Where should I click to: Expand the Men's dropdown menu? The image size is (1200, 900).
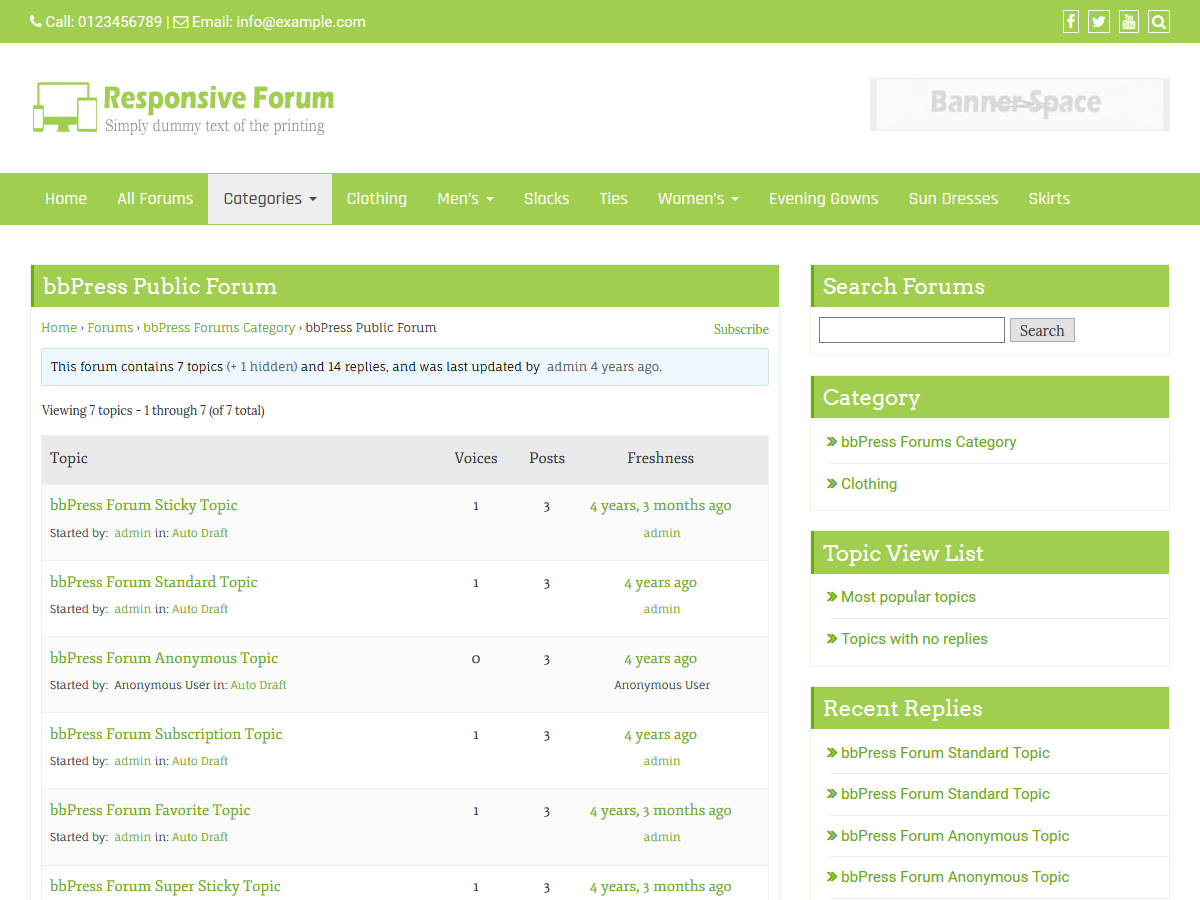(465, 199)
